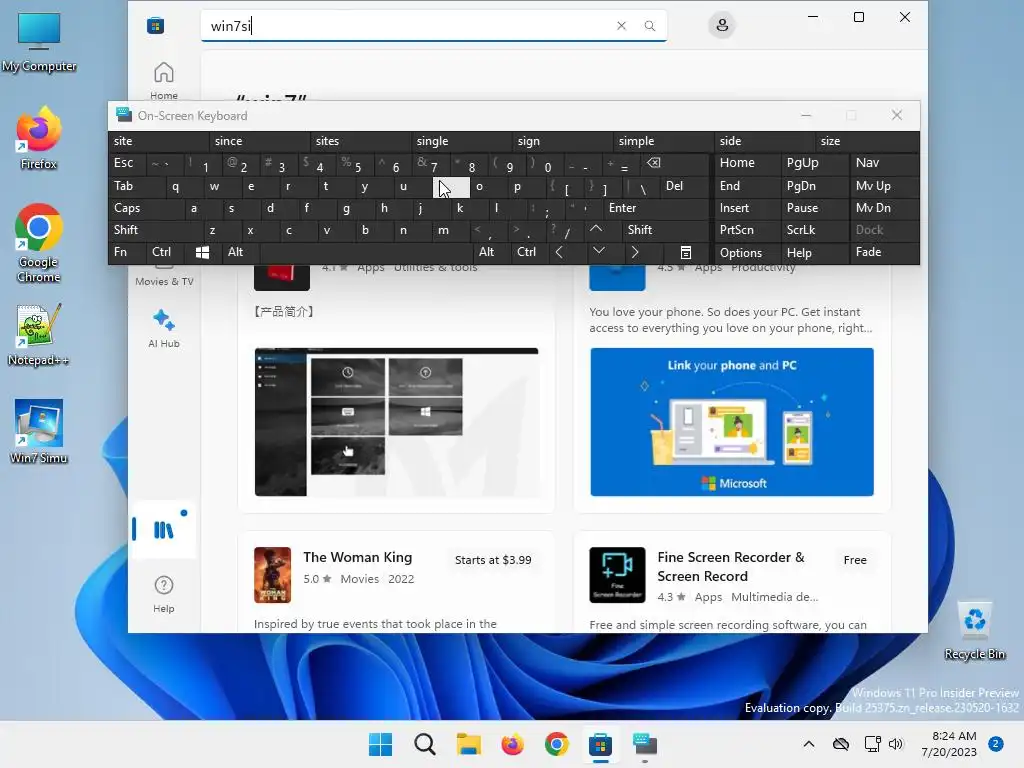The width and height of the screenshot is (1024, 768).
Task: Tap the Backspace key on On-Screen Keyboard
Action: point(674,163)
